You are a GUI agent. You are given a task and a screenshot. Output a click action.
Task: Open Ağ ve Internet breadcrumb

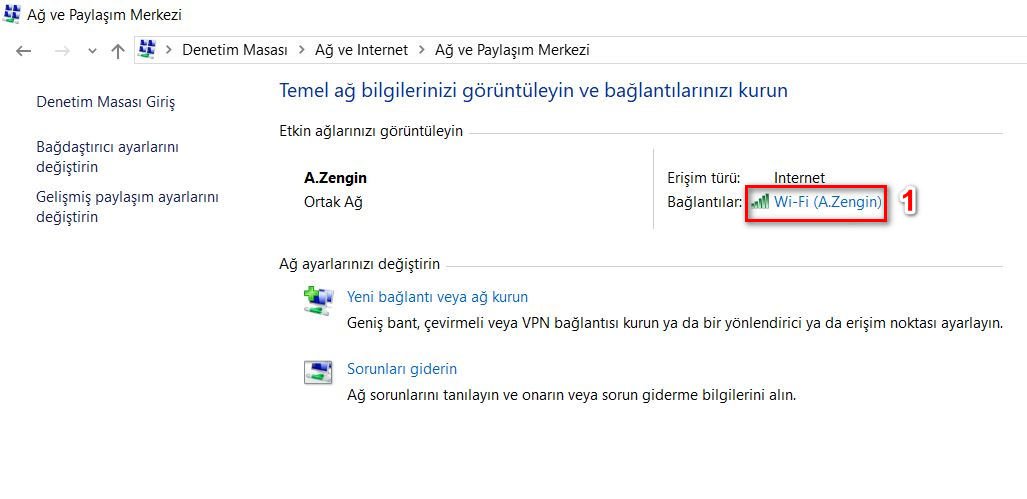click(361, 50)
